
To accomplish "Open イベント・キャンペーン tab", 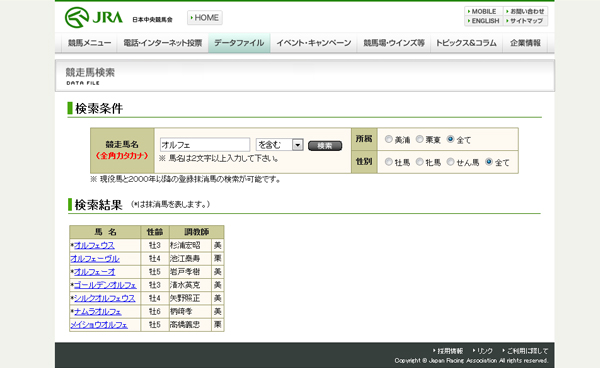I will (x=314, y=43).
